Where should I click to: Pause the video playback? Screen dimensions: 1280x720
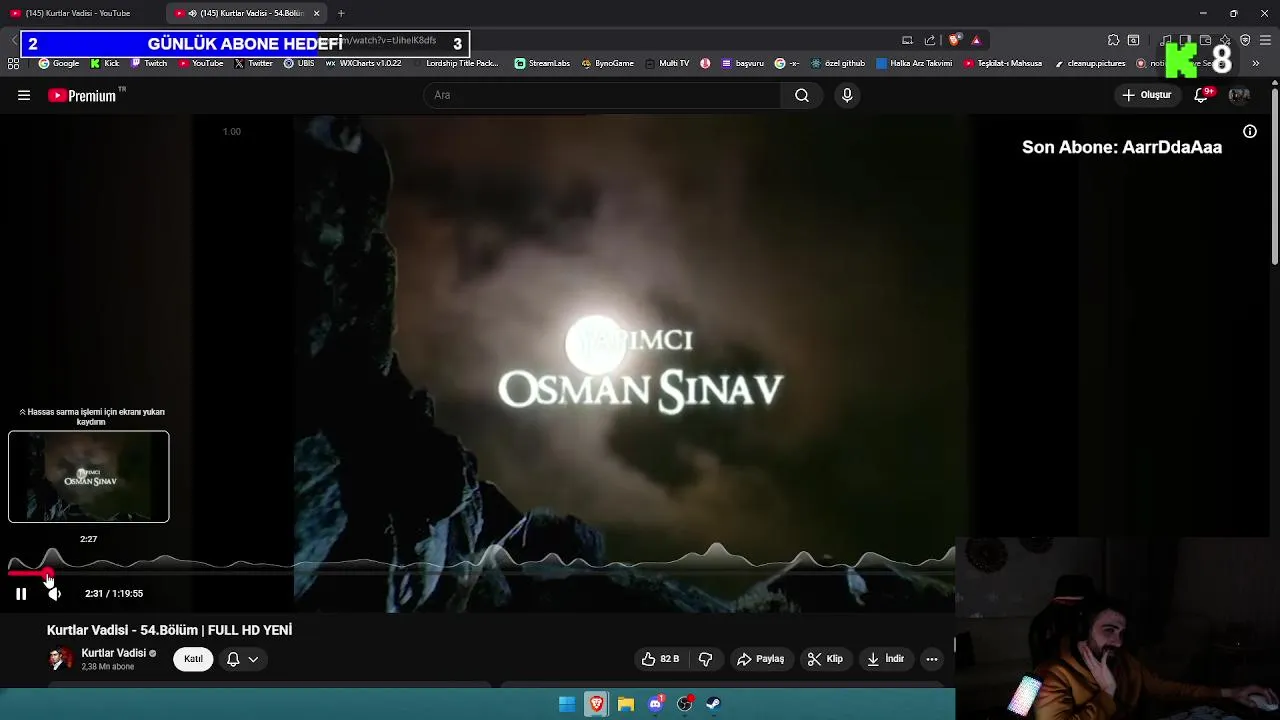click(x=21, y=594)
